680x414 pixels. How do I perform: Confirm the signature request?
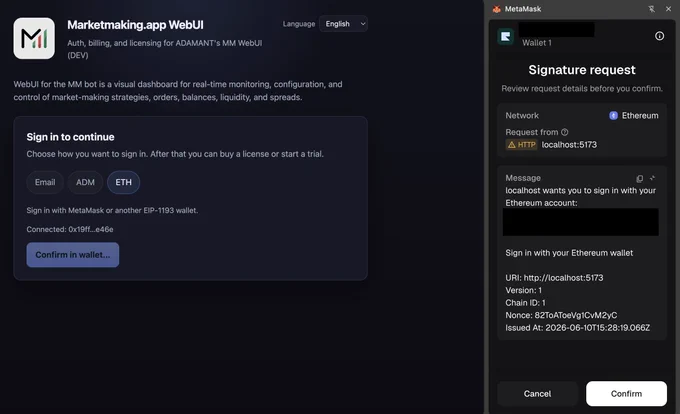[626, 394]
